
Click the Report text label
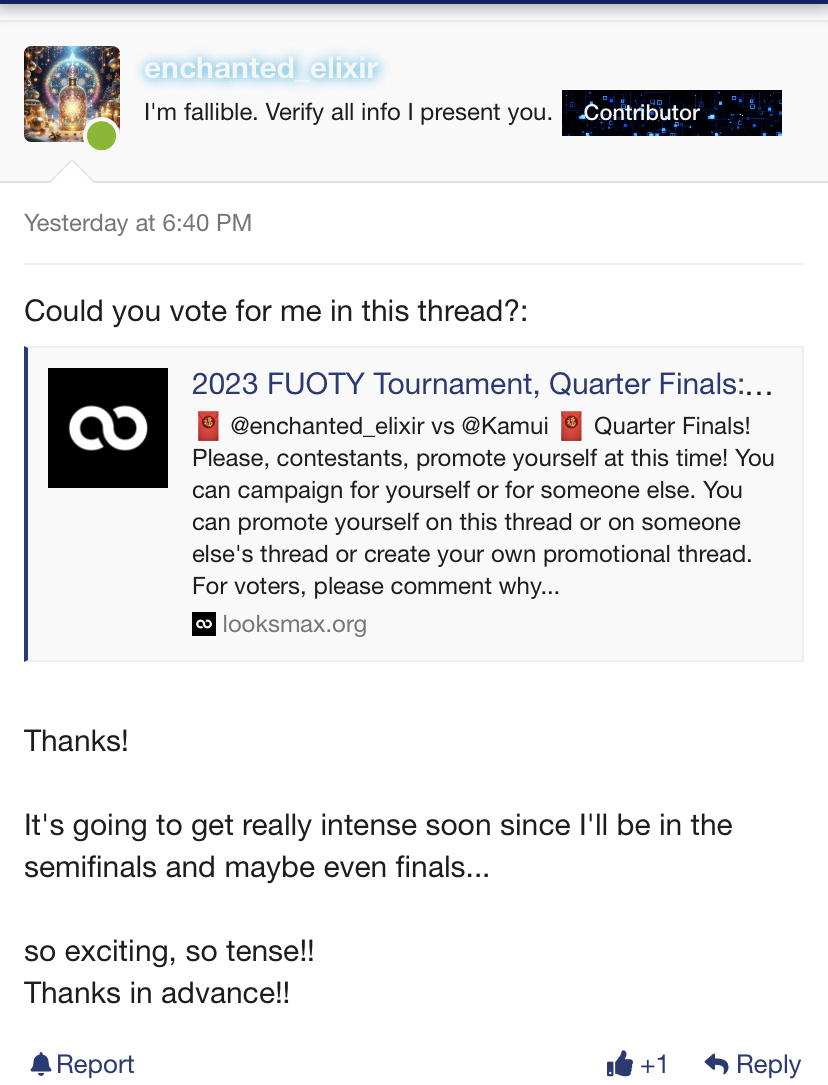pyautogui.click(x=95, y=1064)
